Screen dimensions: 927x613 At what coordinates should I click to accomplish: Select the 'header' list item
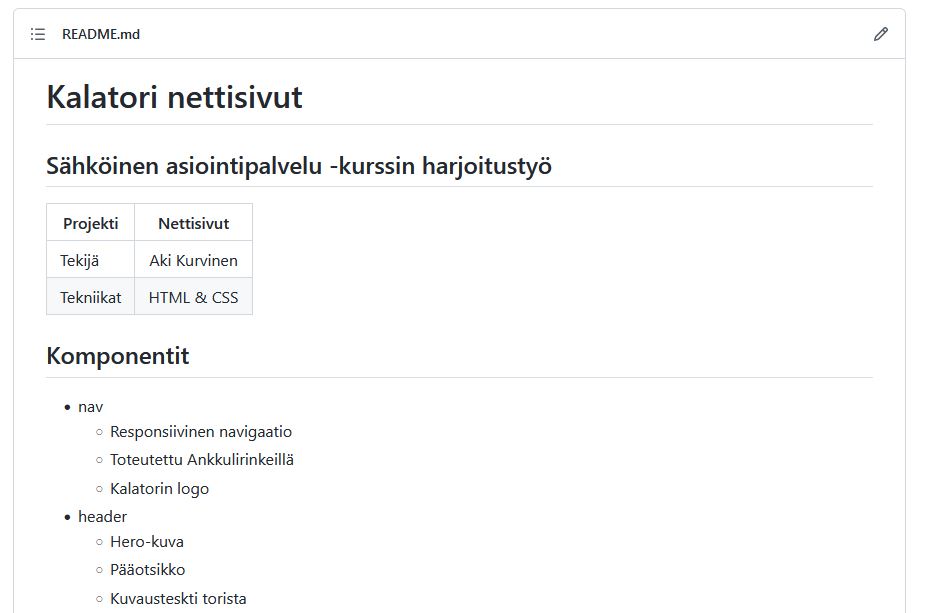[x=102, y=516]
